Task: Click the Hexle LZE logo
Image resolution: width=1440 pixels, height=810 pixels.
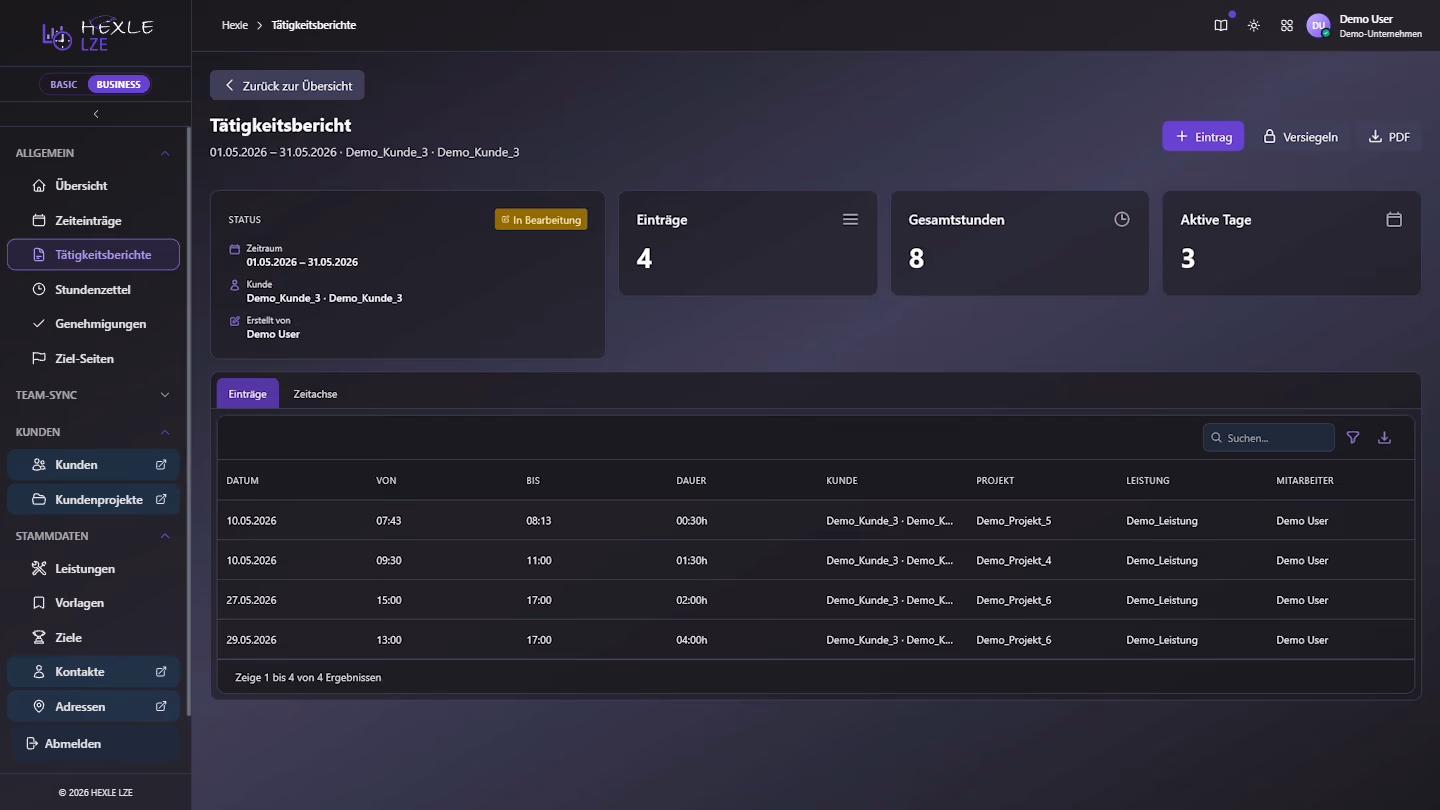Action: [97, 33]
